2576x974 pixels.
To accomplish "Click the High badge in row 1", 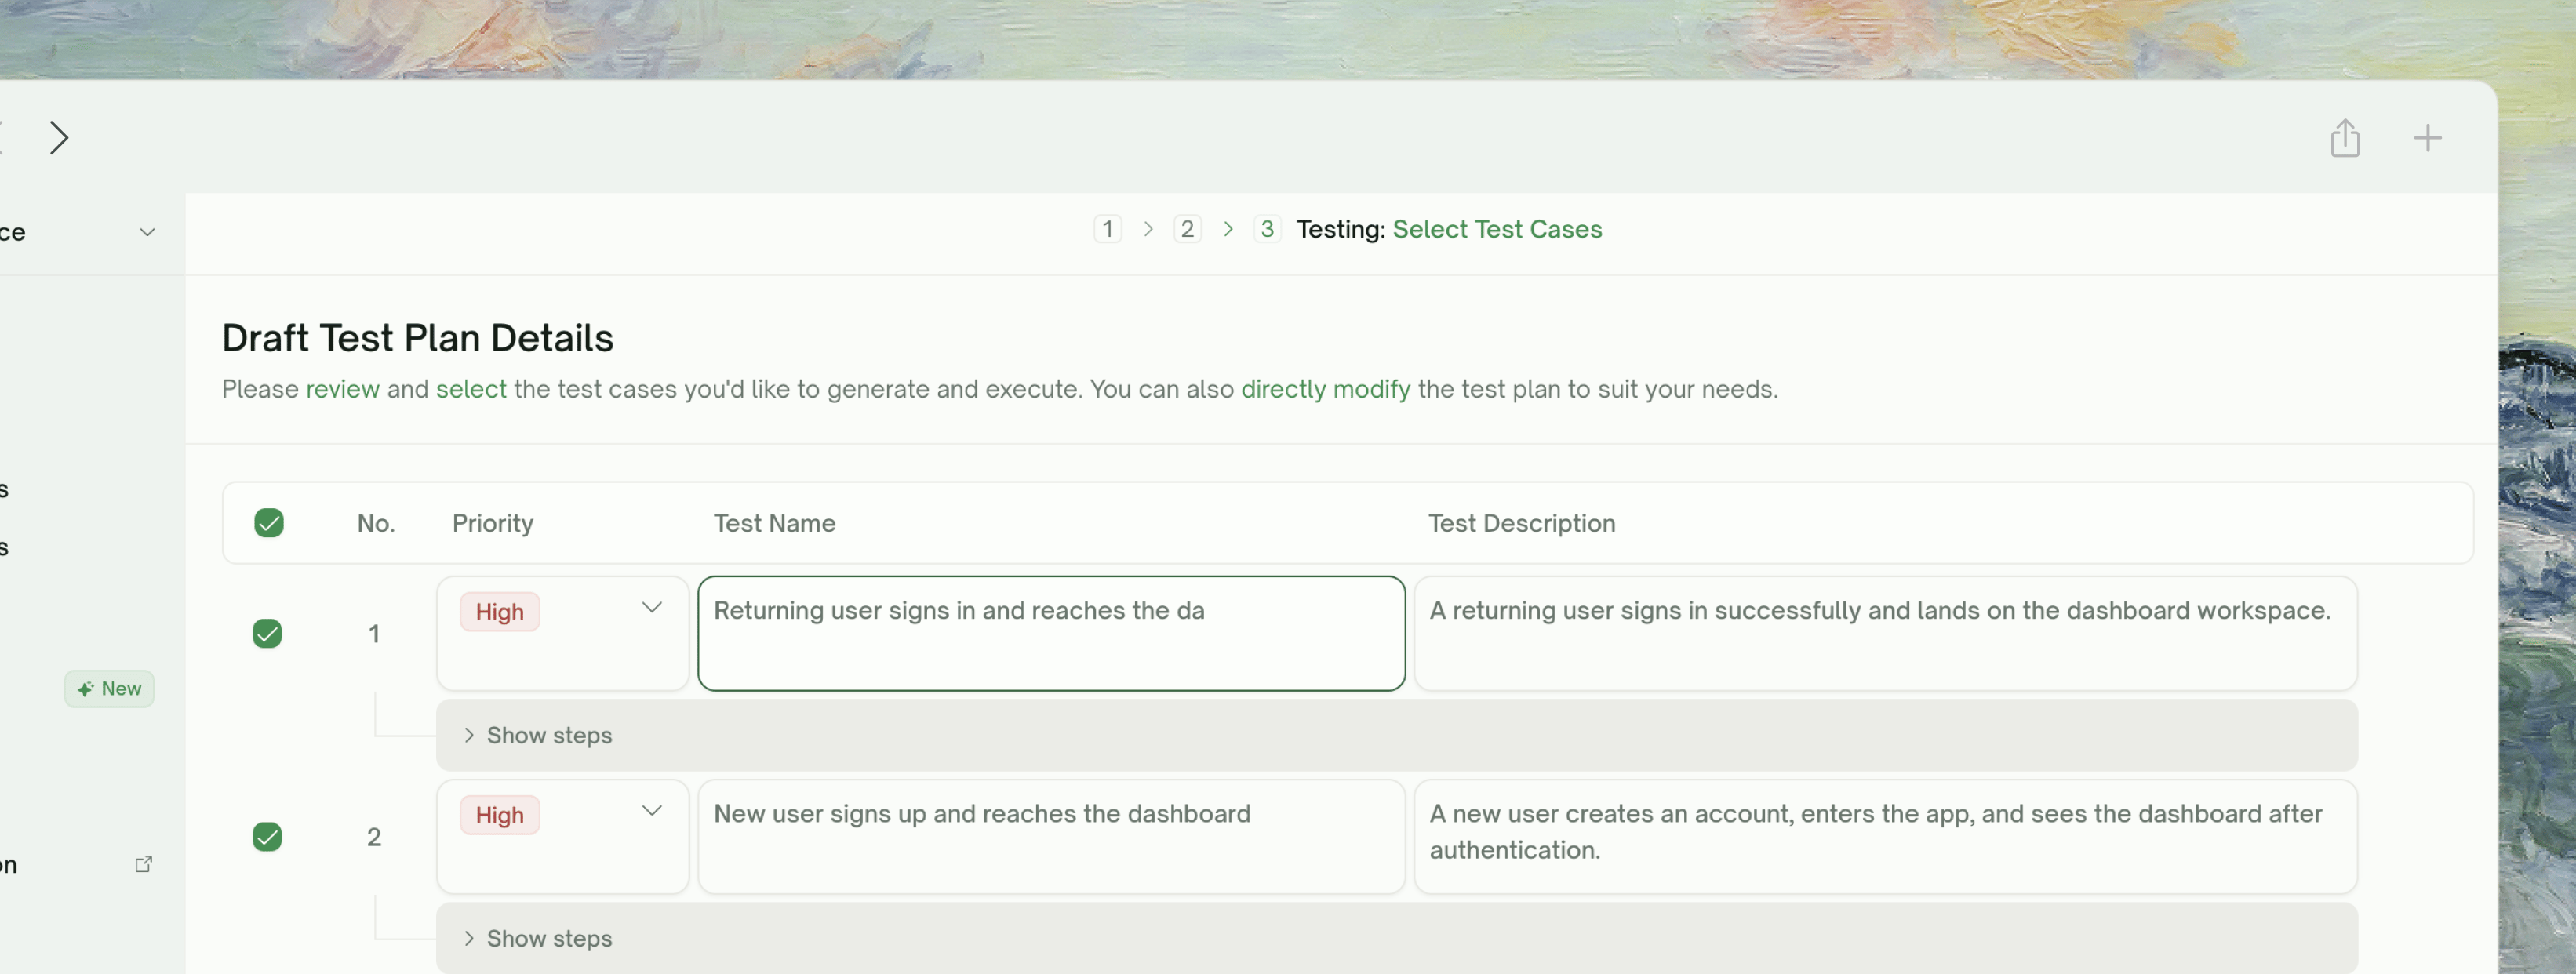I will tap(499, 612).
